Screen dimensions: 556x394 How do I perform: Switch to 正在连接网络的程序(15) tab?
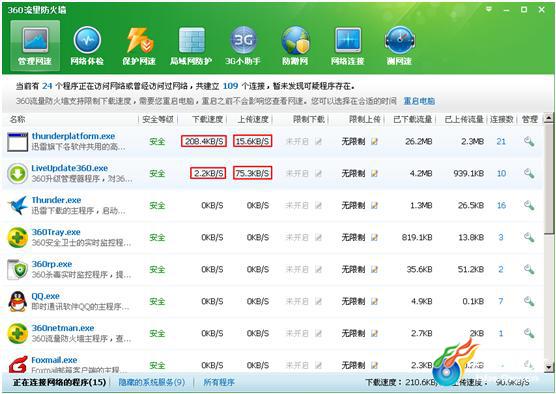[x=59, y=382]
